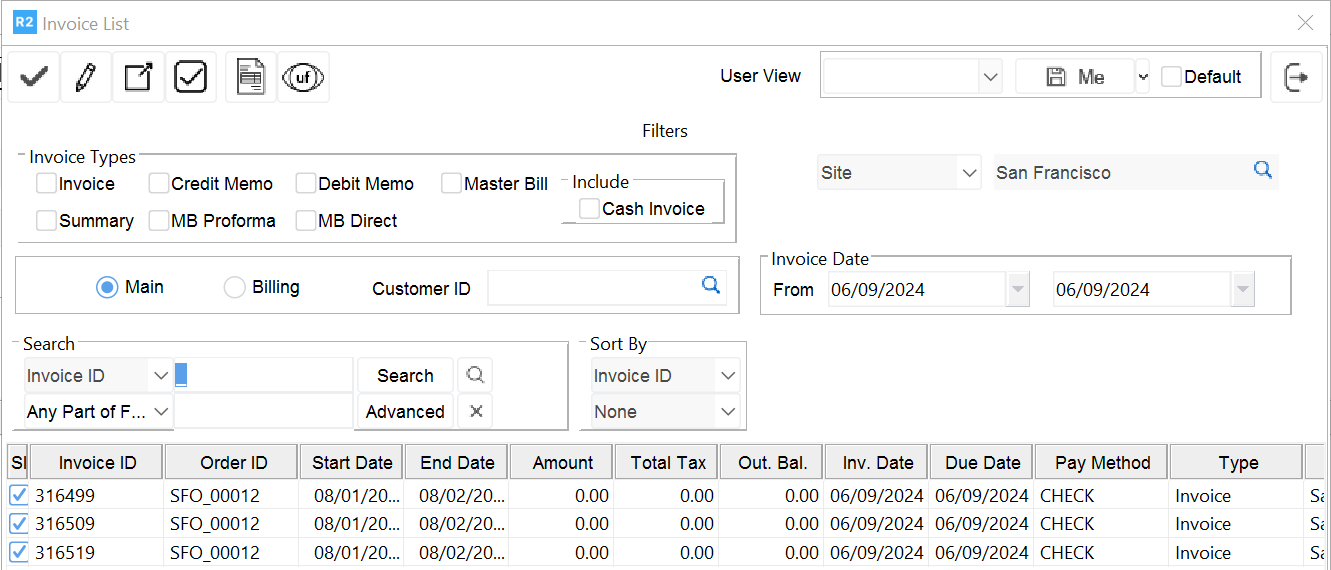Open the Sort By Invoice ID dropdown
Image resolution: width=1331 pixels, height=570 pixels.
point(727,376)
